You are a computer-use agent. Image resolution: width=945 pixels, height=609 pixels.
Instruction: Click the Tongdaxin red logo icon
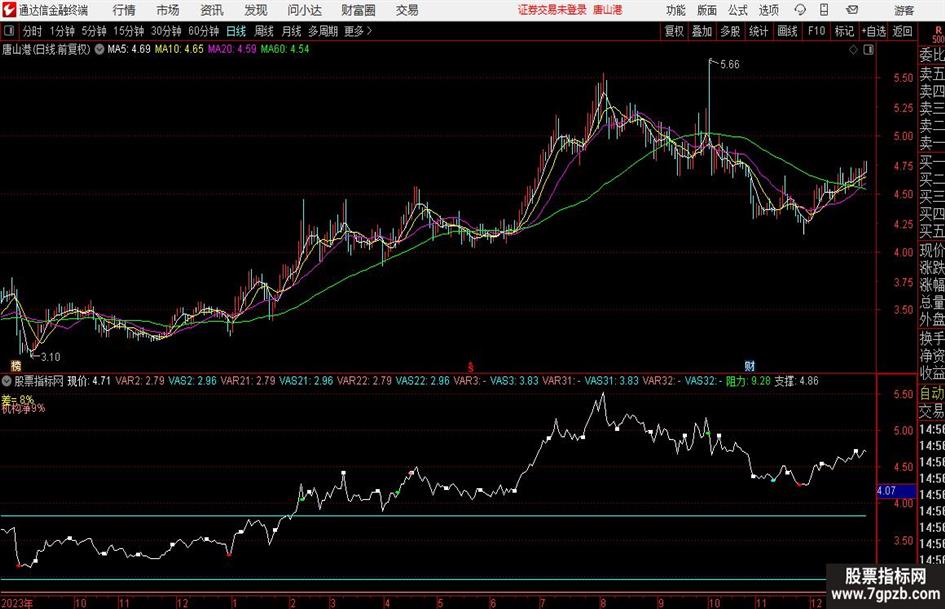click(x=9, y=10)
